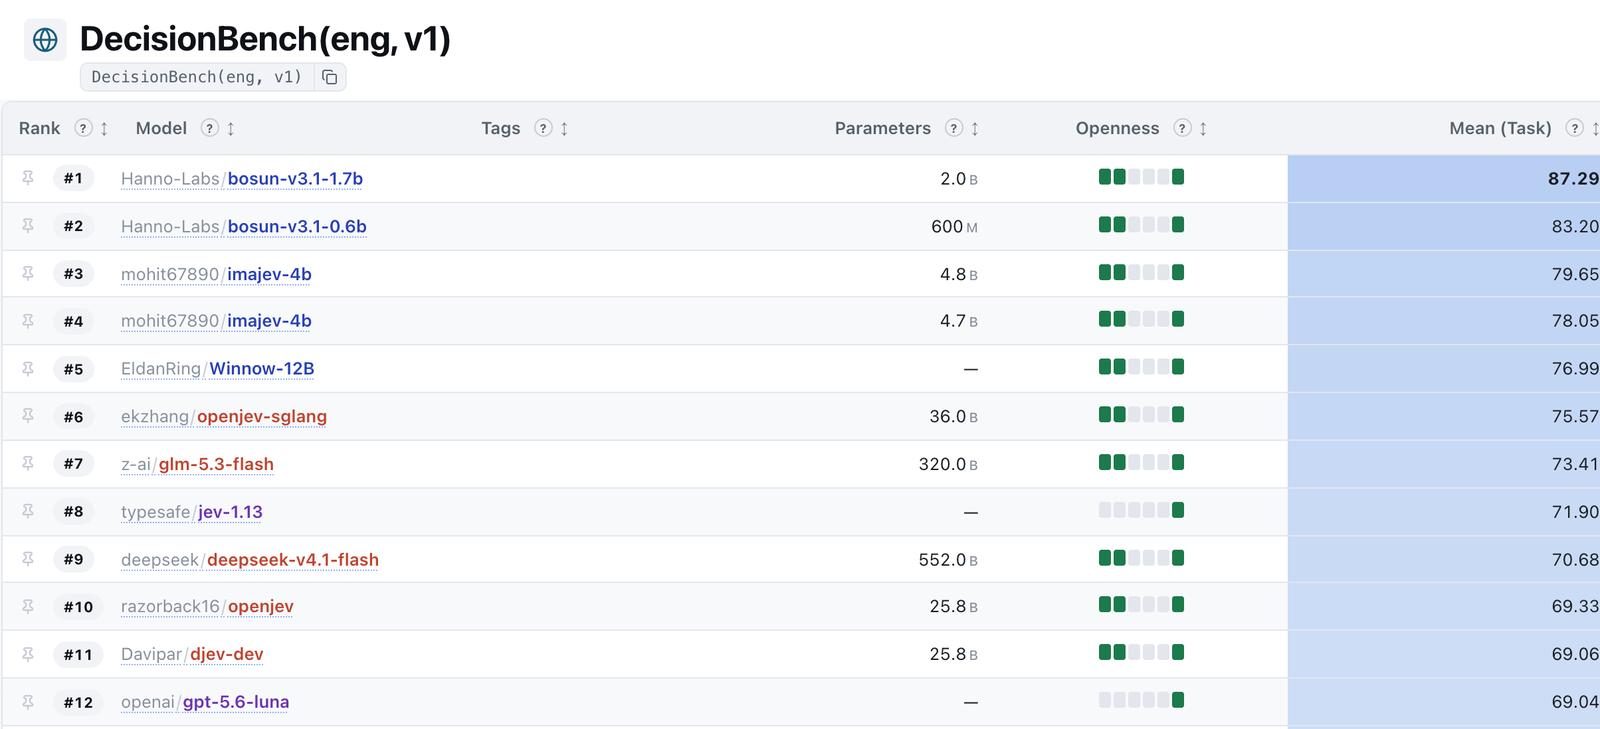Click the 71.90 mean score cell

tap(1444, 512)
